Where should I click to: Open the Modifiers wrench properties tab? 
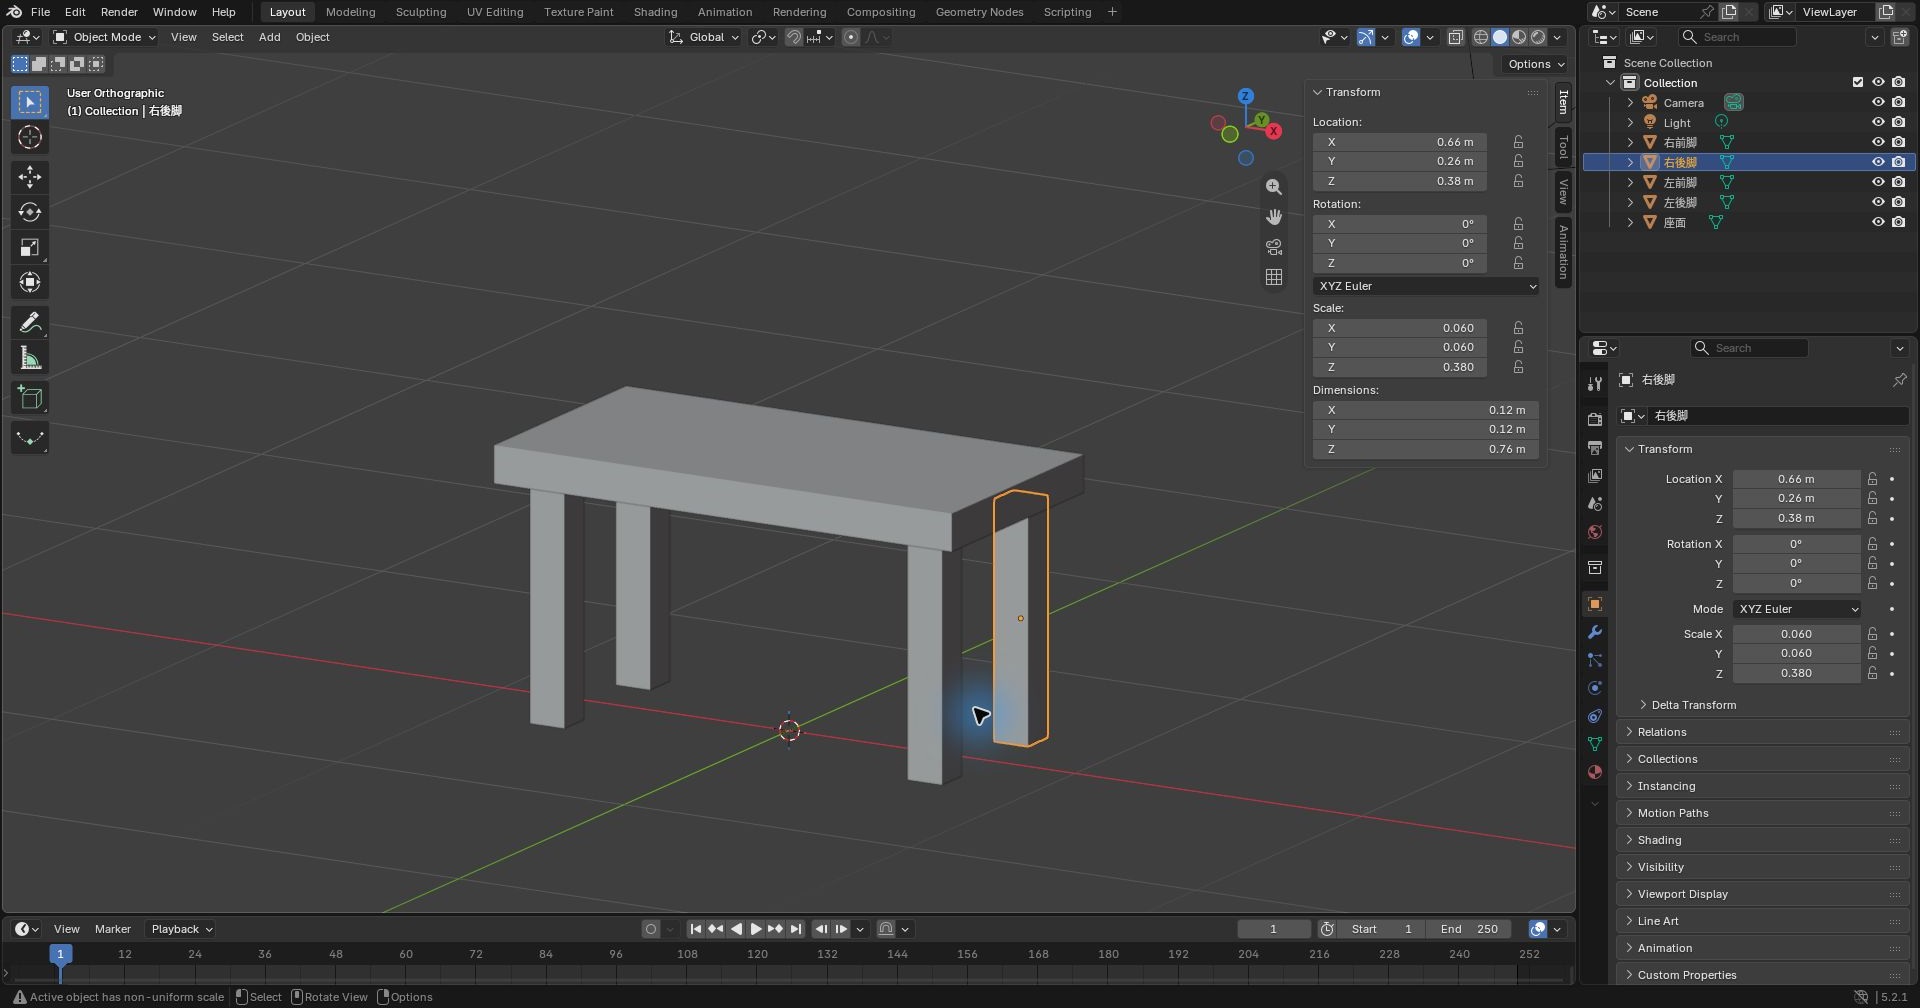[1595, 632]
